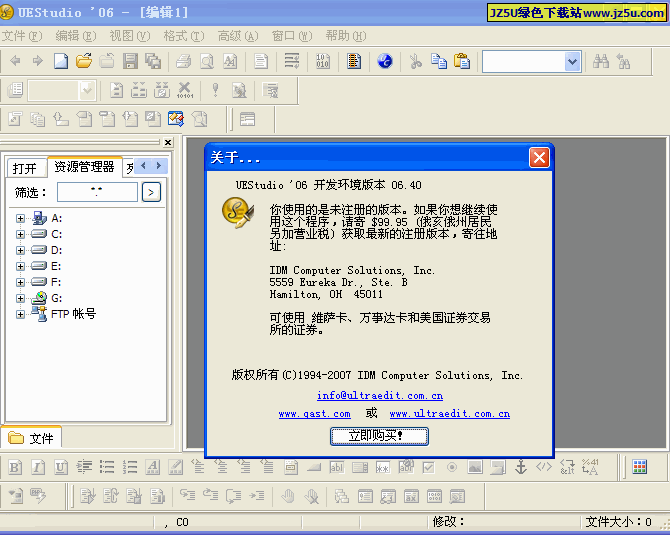Open the project toolbar dropdown arrow
The height and width of the screenshot is (535, 670).
coord(87,90)
